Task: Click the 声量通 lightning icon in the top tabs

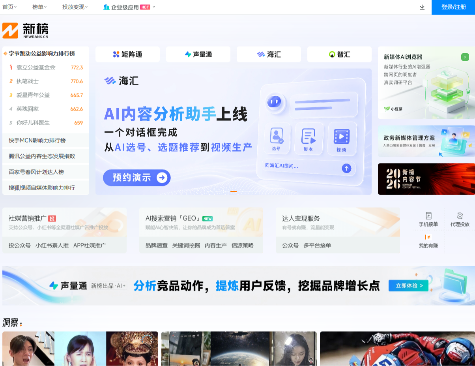Action: click(188, 54)
